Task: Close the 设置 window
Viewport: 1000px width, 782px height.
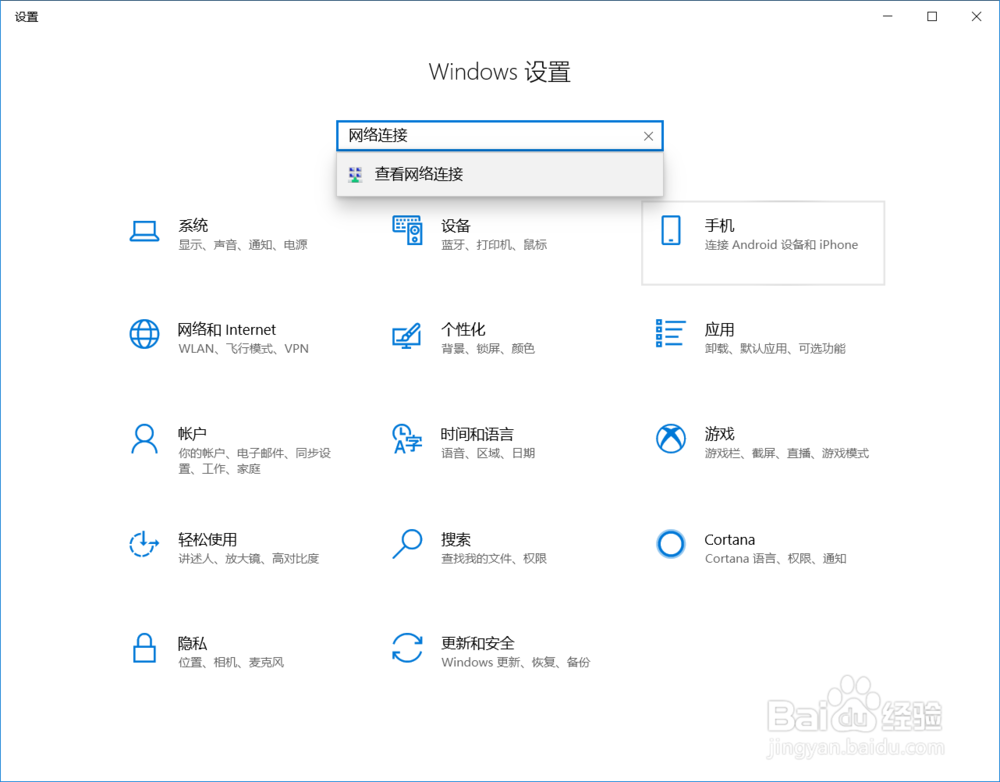Action: pos(976,17)
